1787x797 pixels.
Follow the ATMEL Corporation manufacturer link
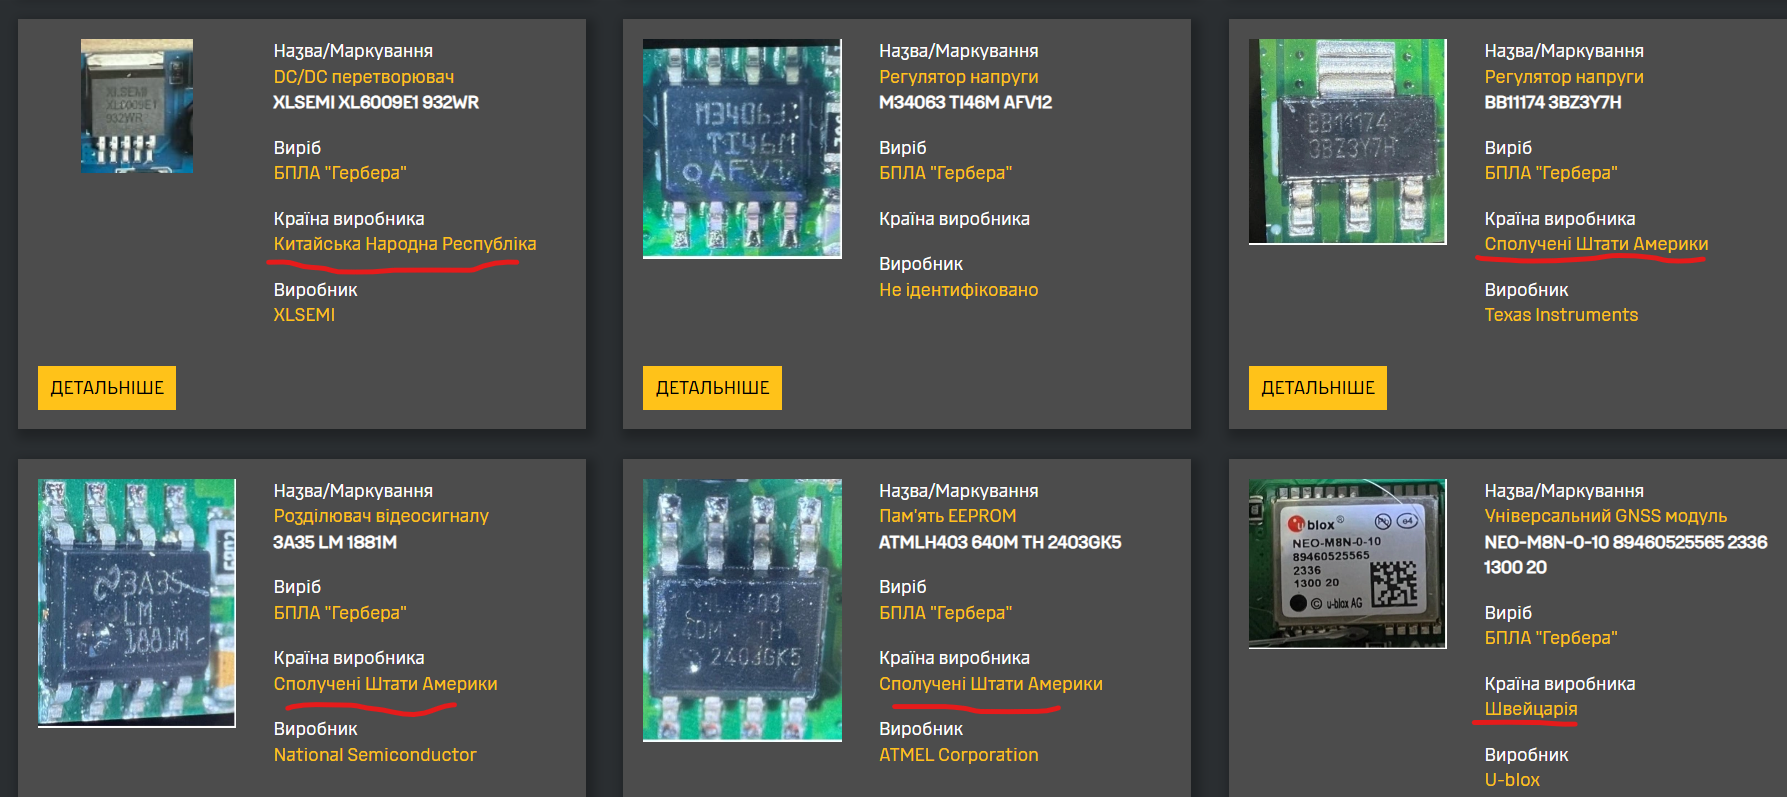(x=958, y=755)
